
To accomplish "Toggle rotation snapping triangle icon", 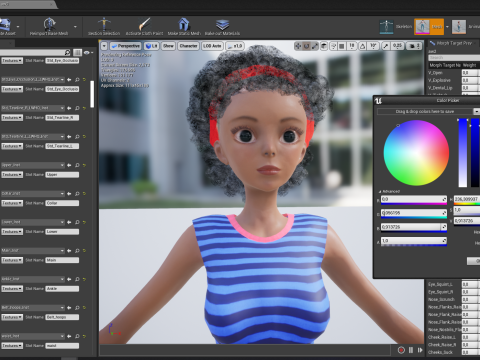I will [x=363, y=46].
